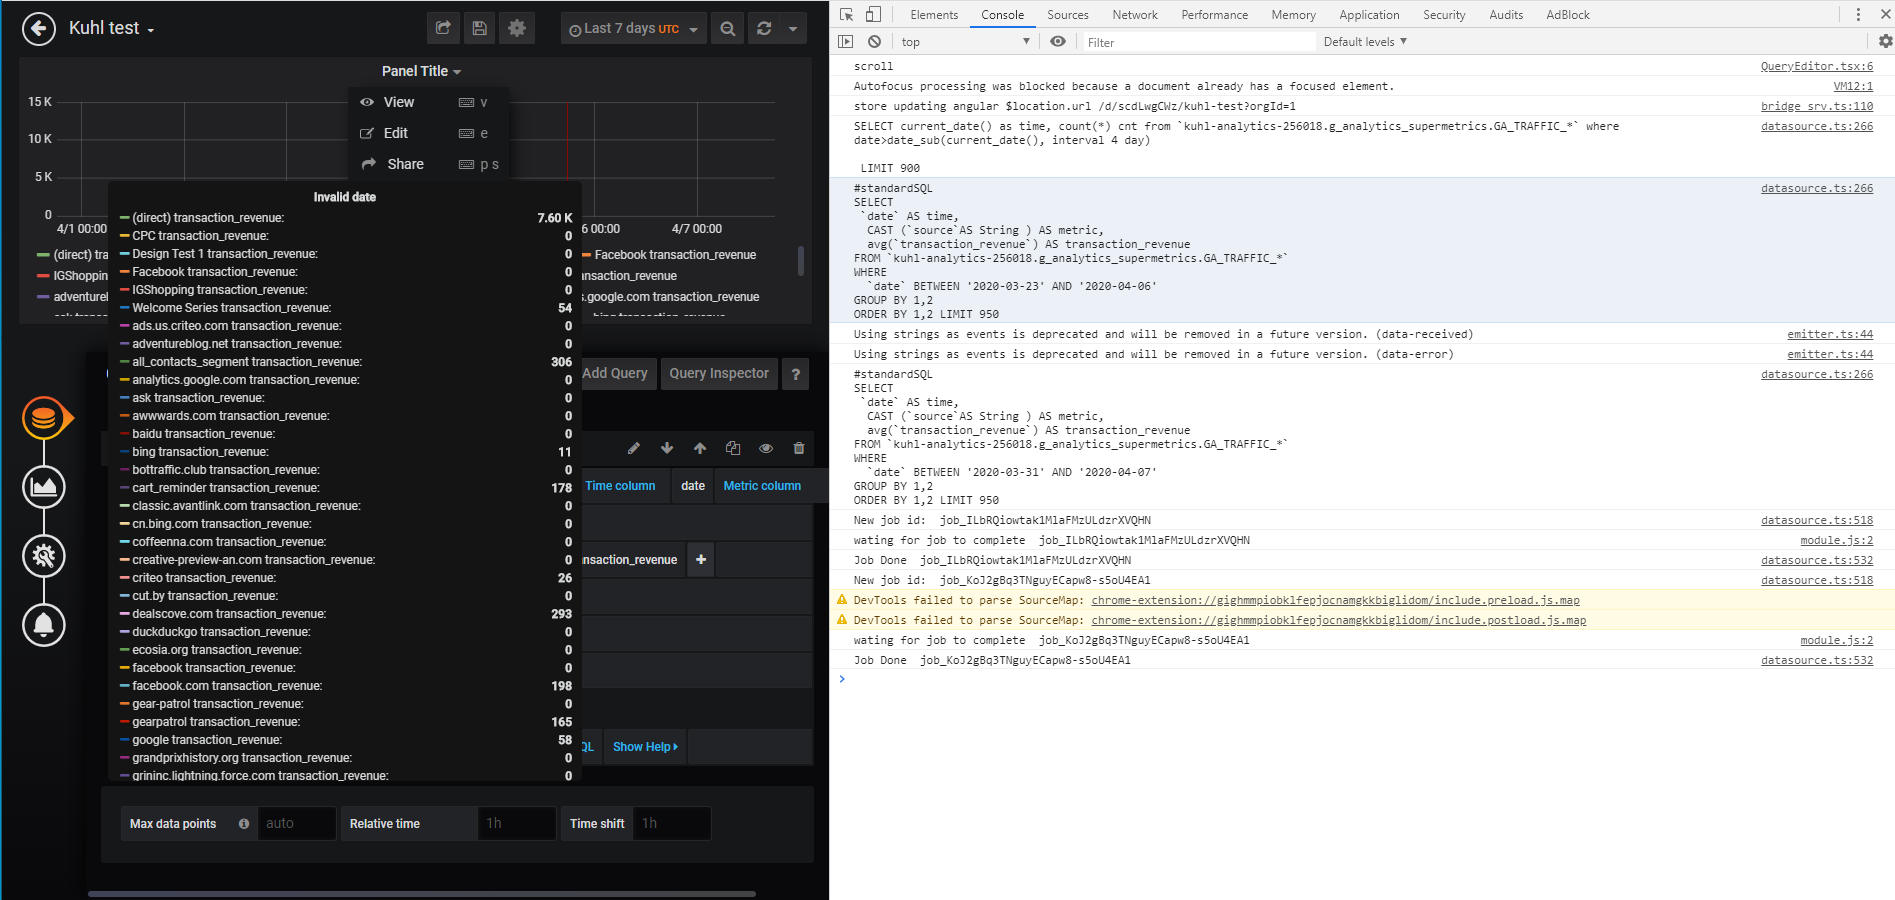This screenshot has height=900, width=1895.
Task: Save the dashboard using the floppy disk icon
Action: [x=479, y=28]
